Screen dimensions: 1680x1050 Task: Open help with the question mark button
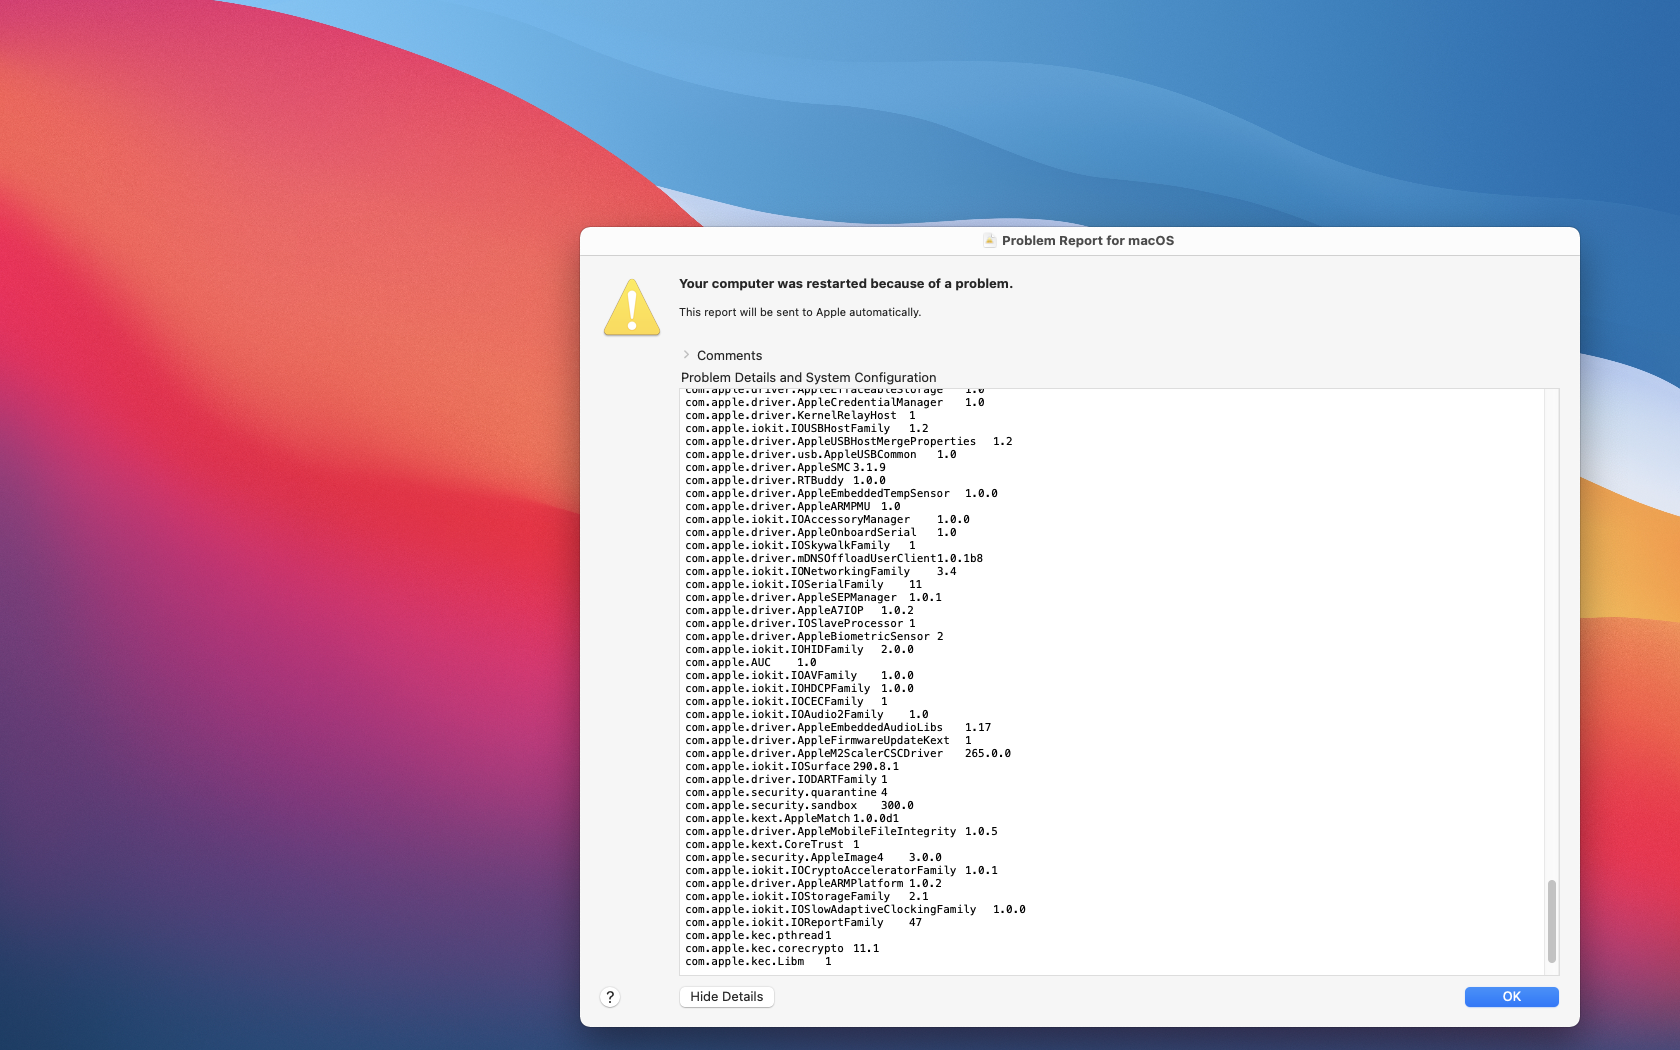point(610,997)
